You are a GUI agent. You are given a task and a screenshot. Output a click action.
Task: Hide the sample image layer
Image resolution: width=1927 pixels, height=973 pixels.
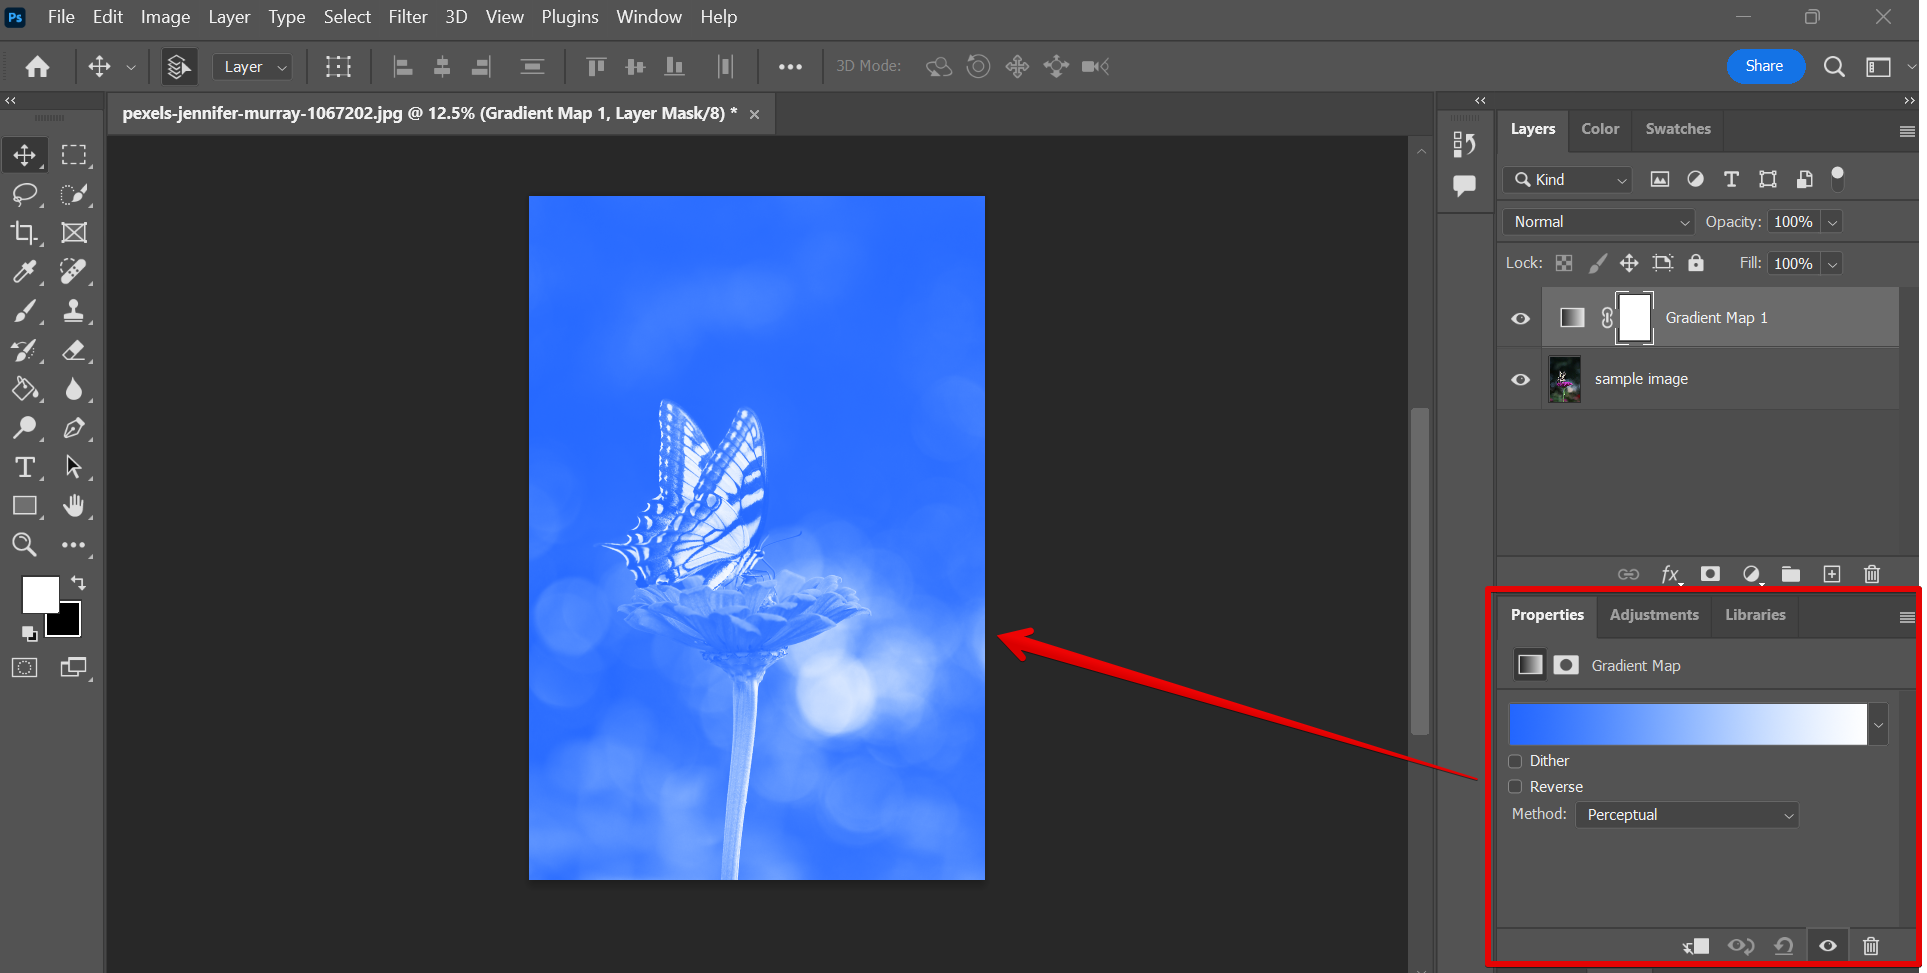[1520, 380]
